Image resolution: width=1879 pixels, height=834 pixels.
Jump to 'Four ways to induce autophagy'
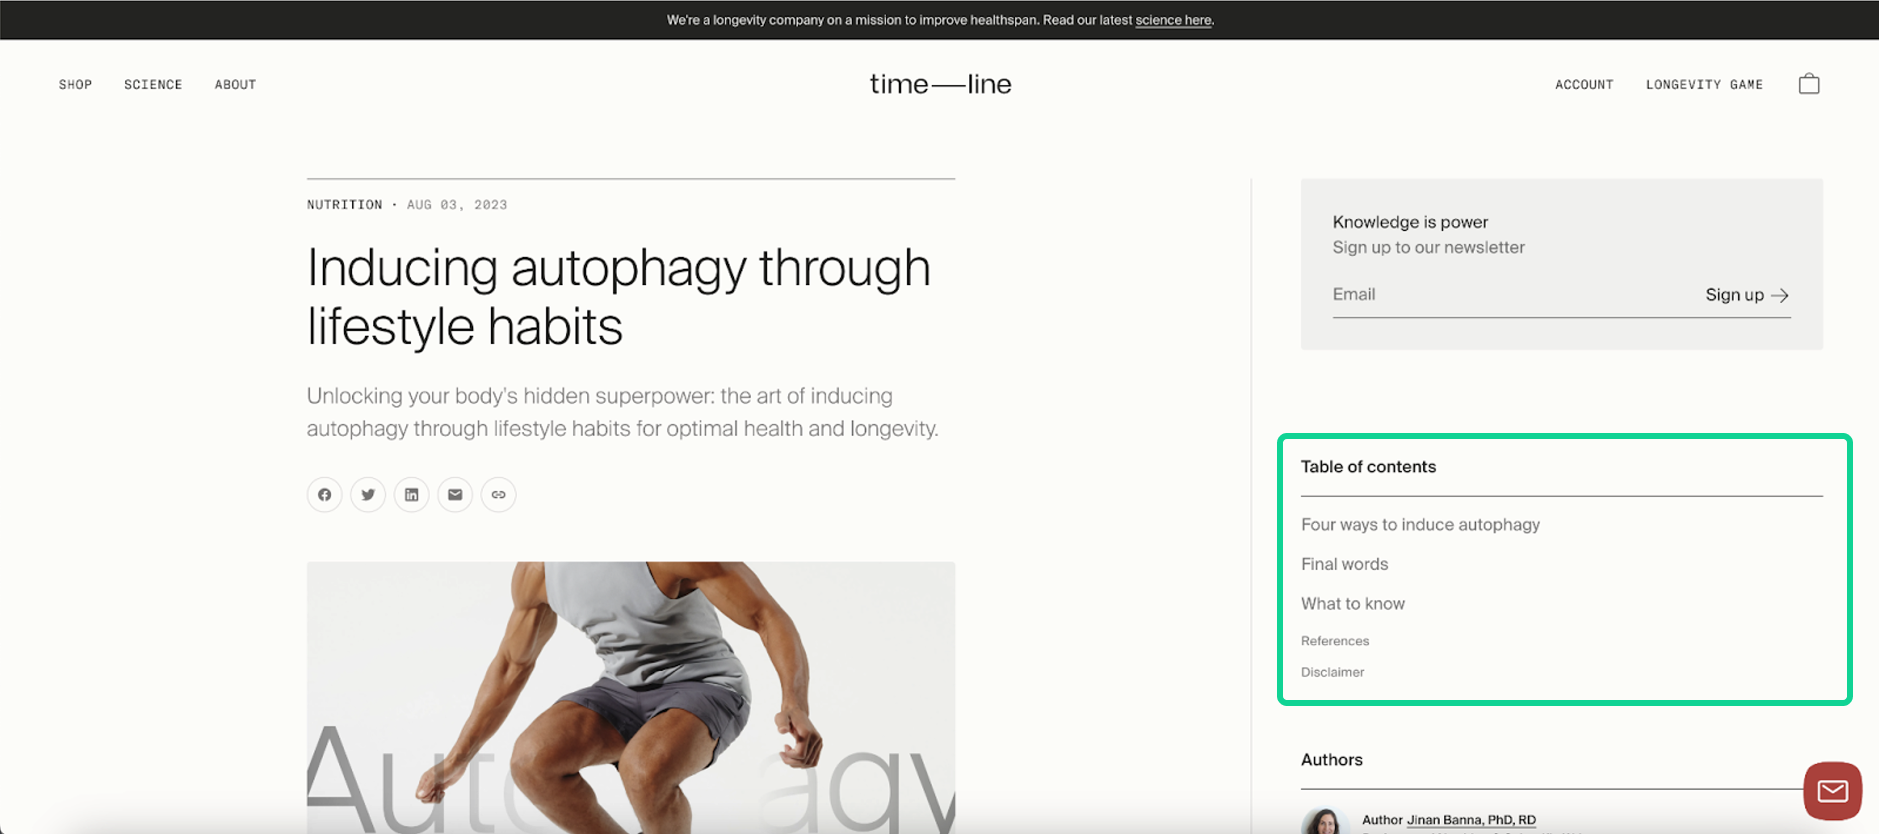click(x=1420, y=525)
